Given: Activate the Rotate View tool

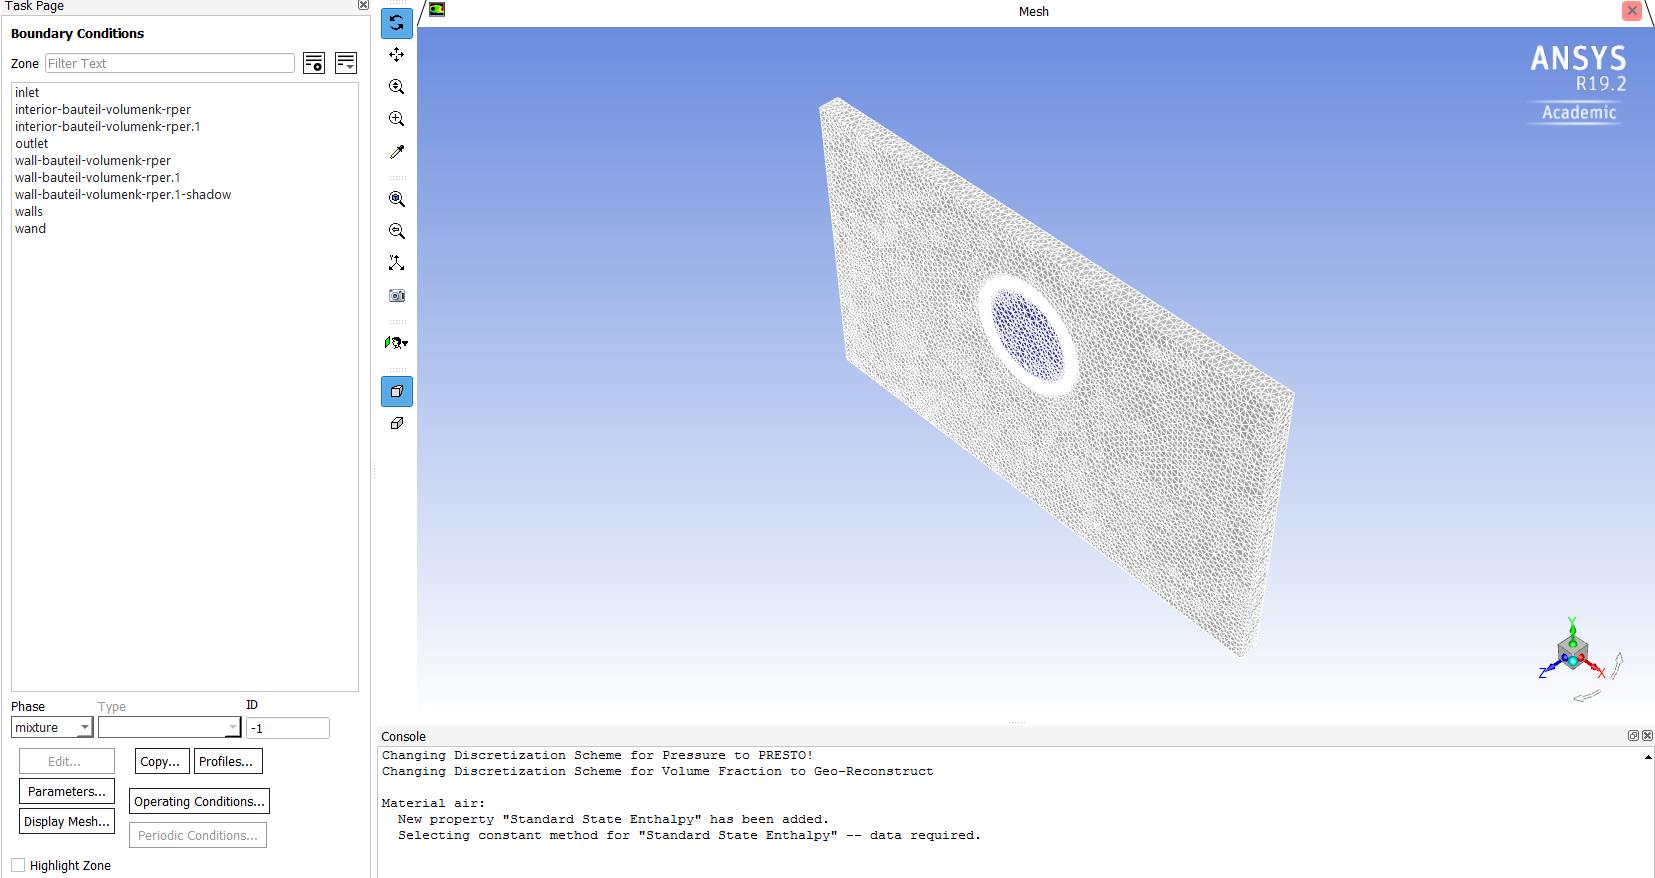Looking at the screenshot, I should click(x=397, y=23).
